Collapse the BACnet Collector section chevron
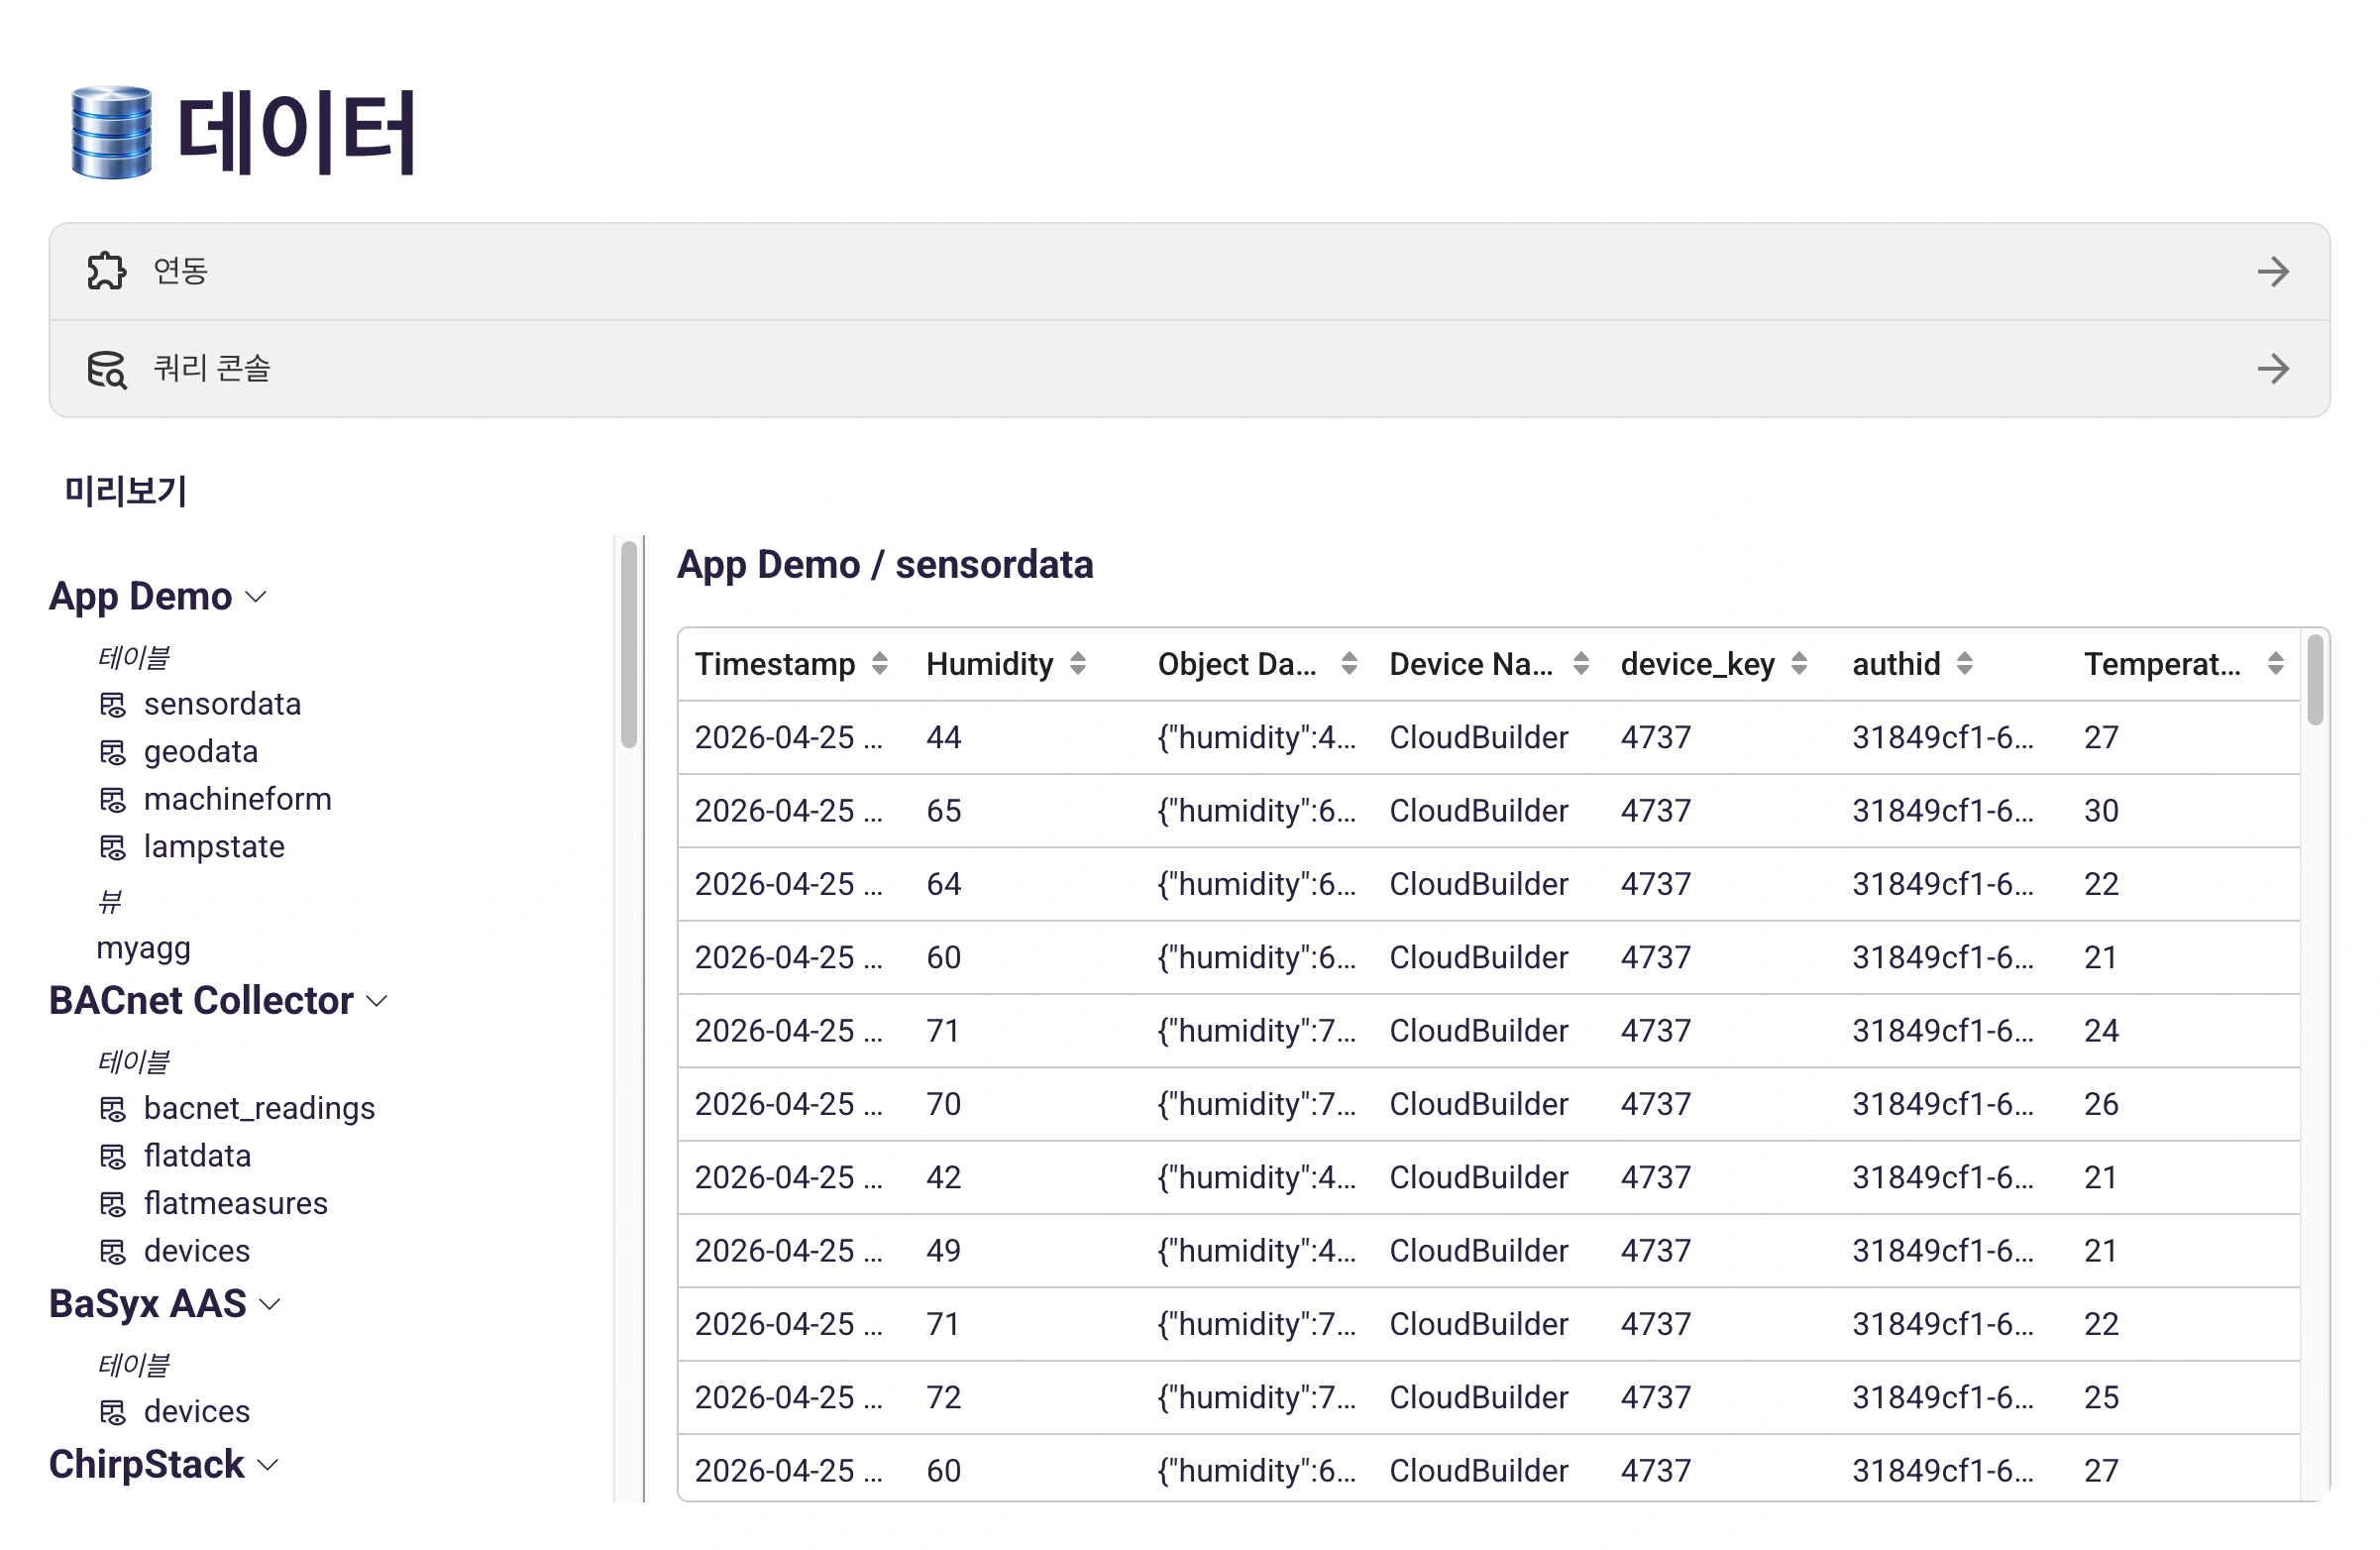Screen dimensions: 2380x1550 coord(377,1002)
